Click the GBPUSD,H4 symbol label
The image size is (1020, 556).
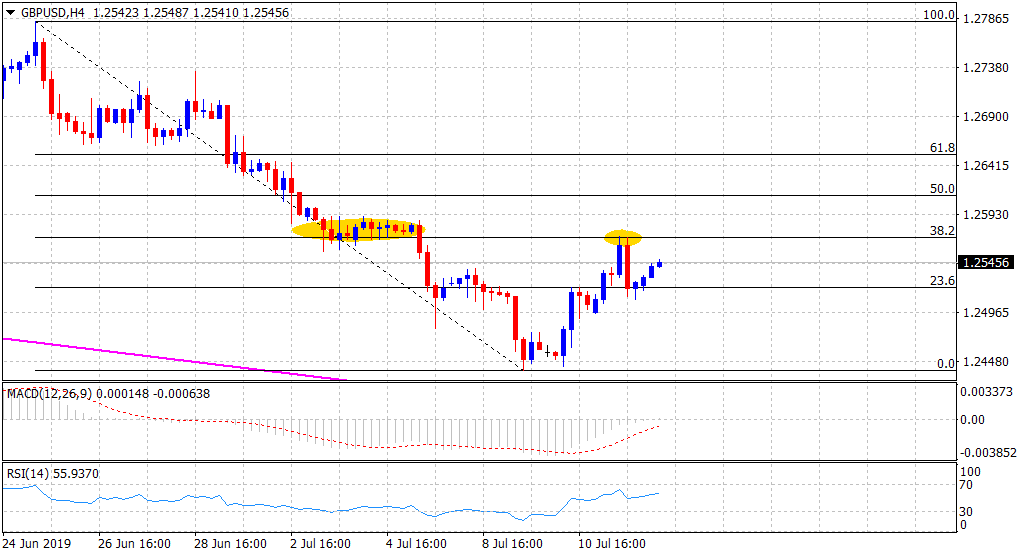coord(53,12)
